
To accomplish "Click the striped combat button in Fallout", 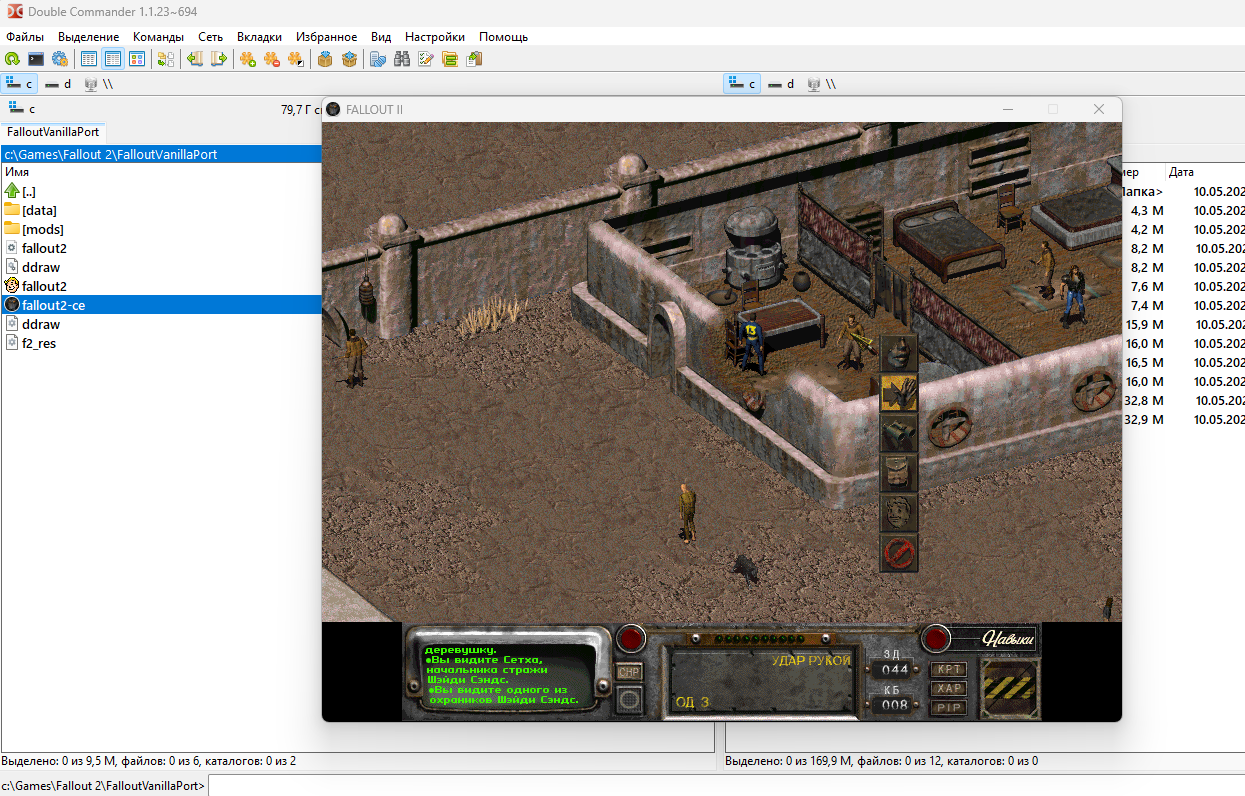I will pyautogui.click(x=1009, y=688).
